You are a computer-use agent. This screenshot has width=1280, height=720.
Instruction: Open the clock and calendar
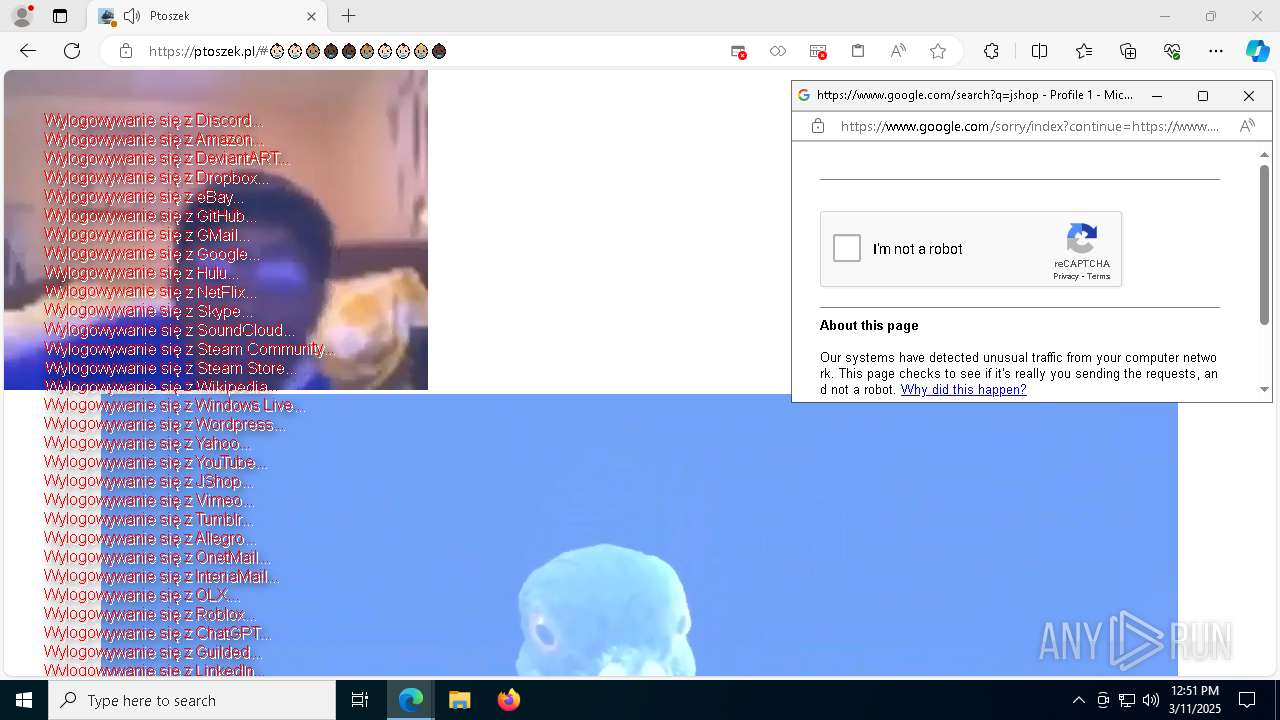tap(1196, 700)
